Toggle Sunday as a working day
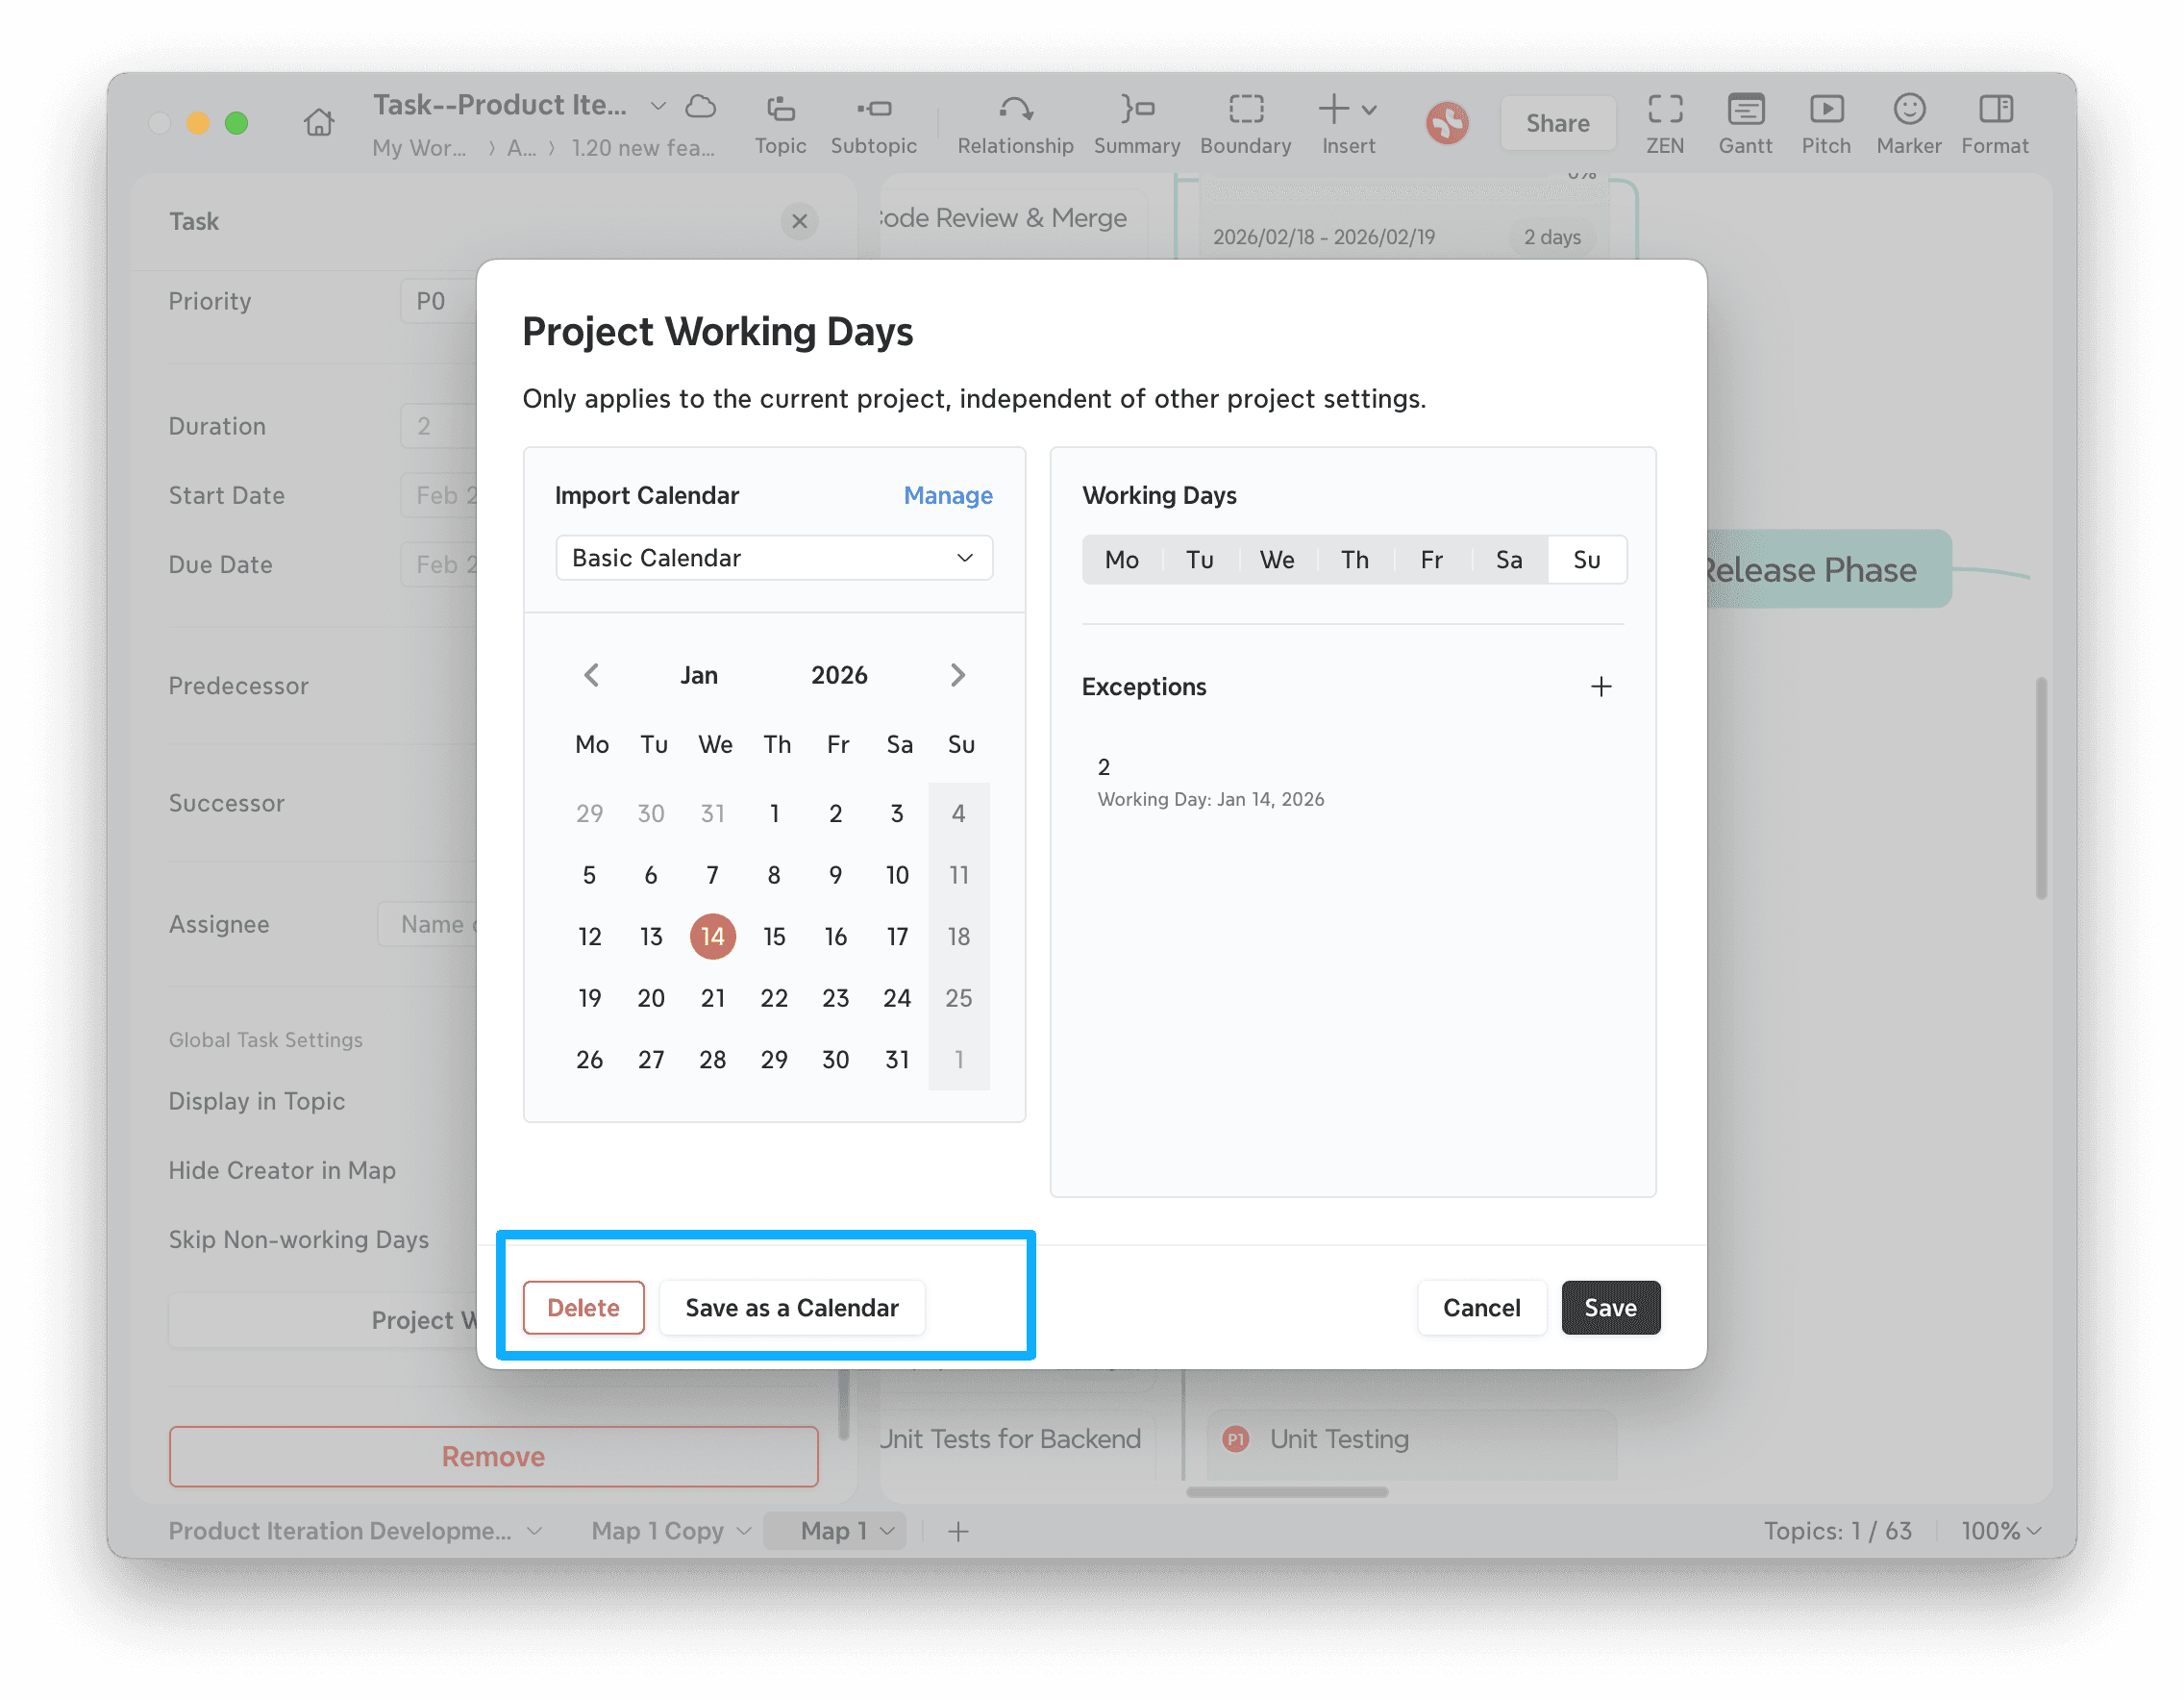Viewport: 2184px width, 1700px height. click(x=1586, y=560)
